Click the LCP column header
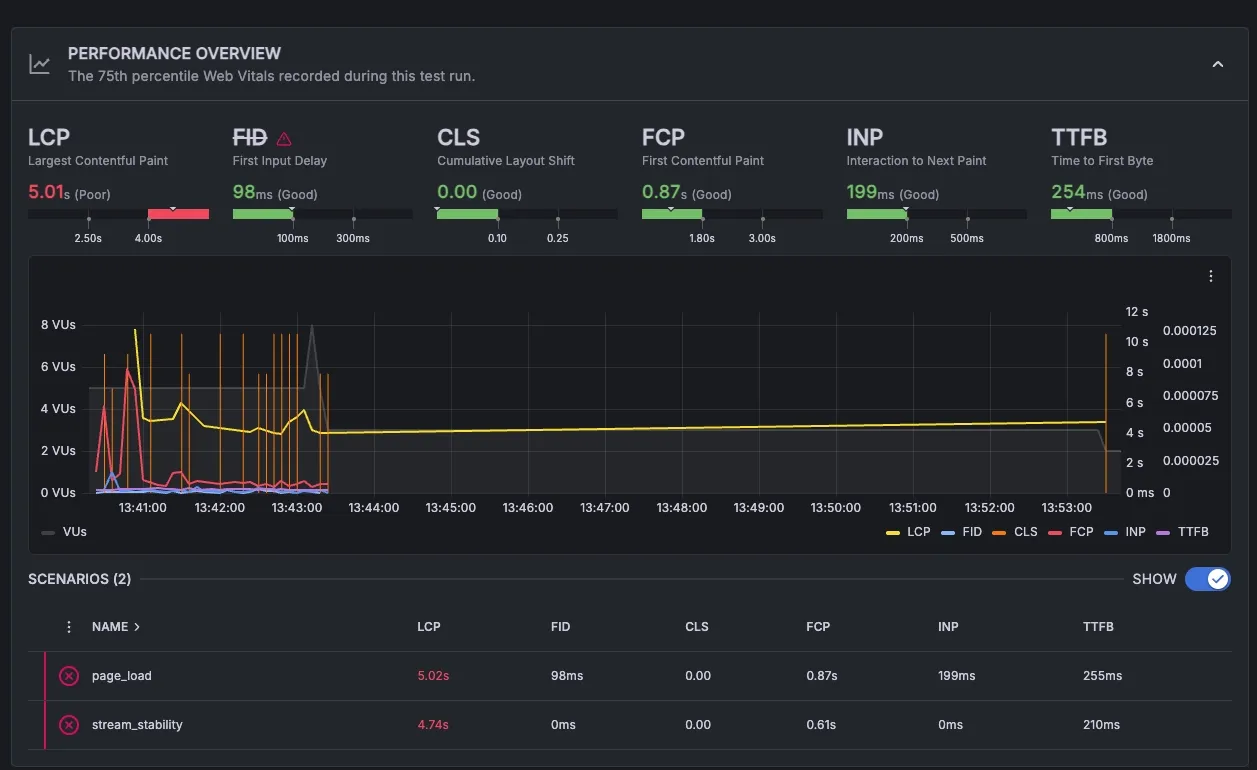 428,627
